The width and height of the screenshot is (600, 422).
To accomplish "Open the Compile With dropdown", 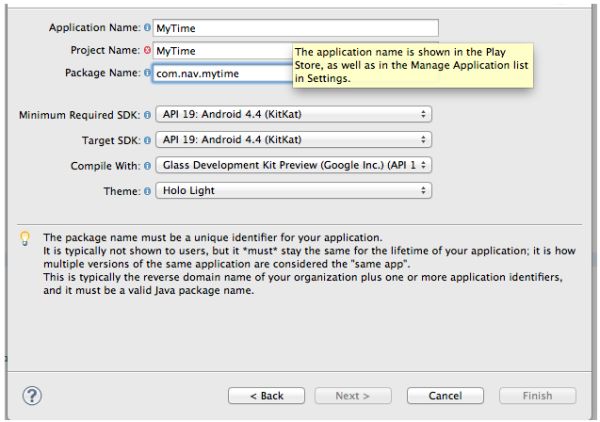I will tap(293, 165).
